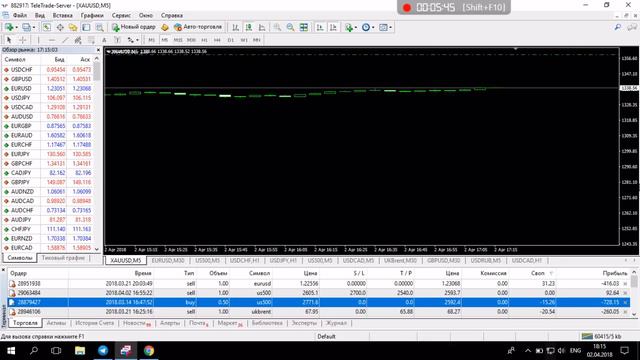Viewport: 640px width, 360px height.
Task: Open the Файл menu
Action: tap(20, 16)
